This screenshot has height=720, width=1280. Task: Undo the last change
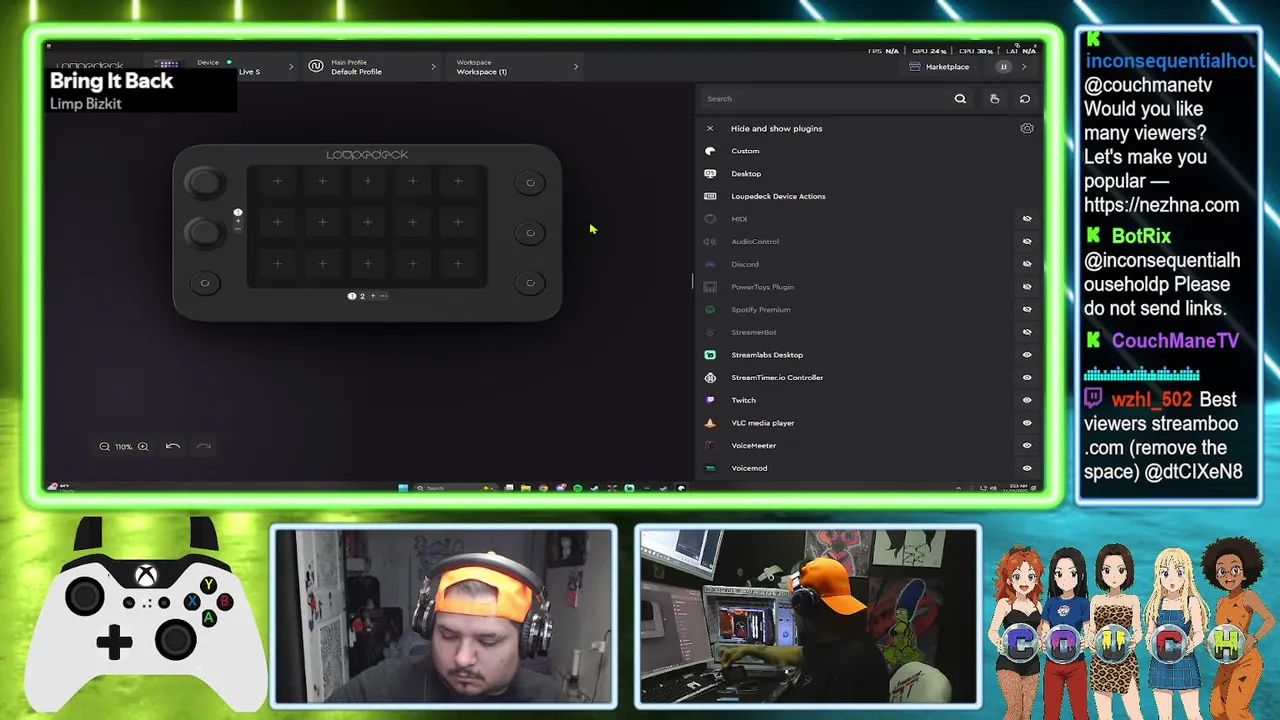click(172, 446)
